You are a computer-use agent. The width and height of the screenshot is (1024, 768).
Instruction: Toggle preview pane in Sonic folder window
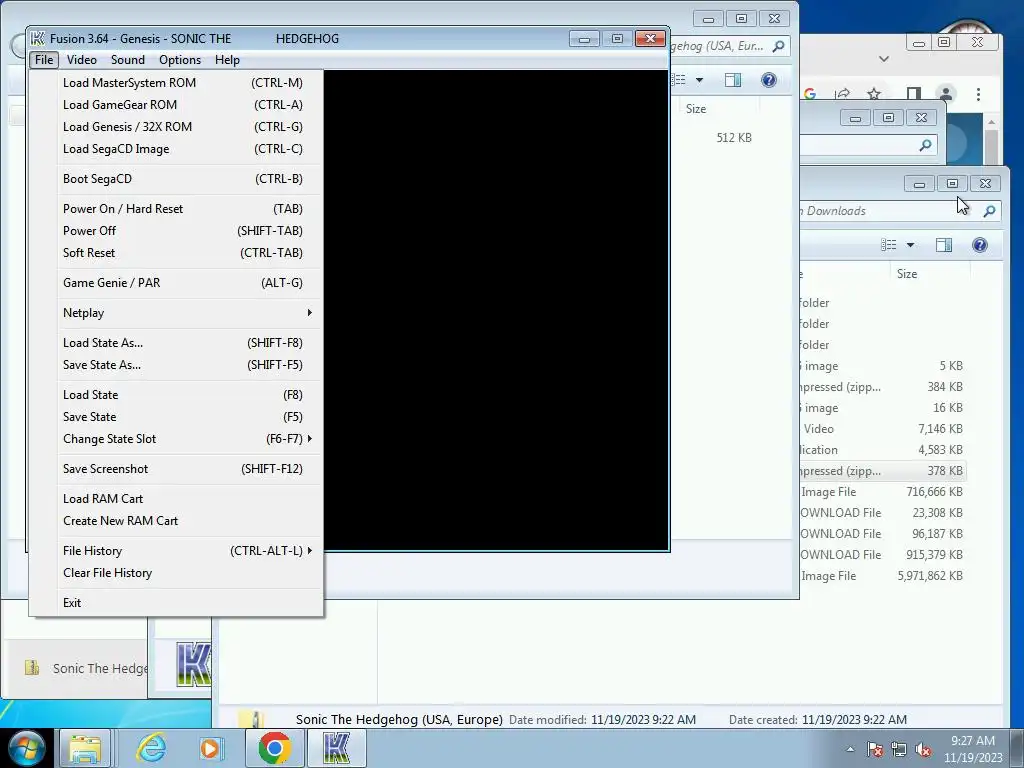(x=733, y=80)
